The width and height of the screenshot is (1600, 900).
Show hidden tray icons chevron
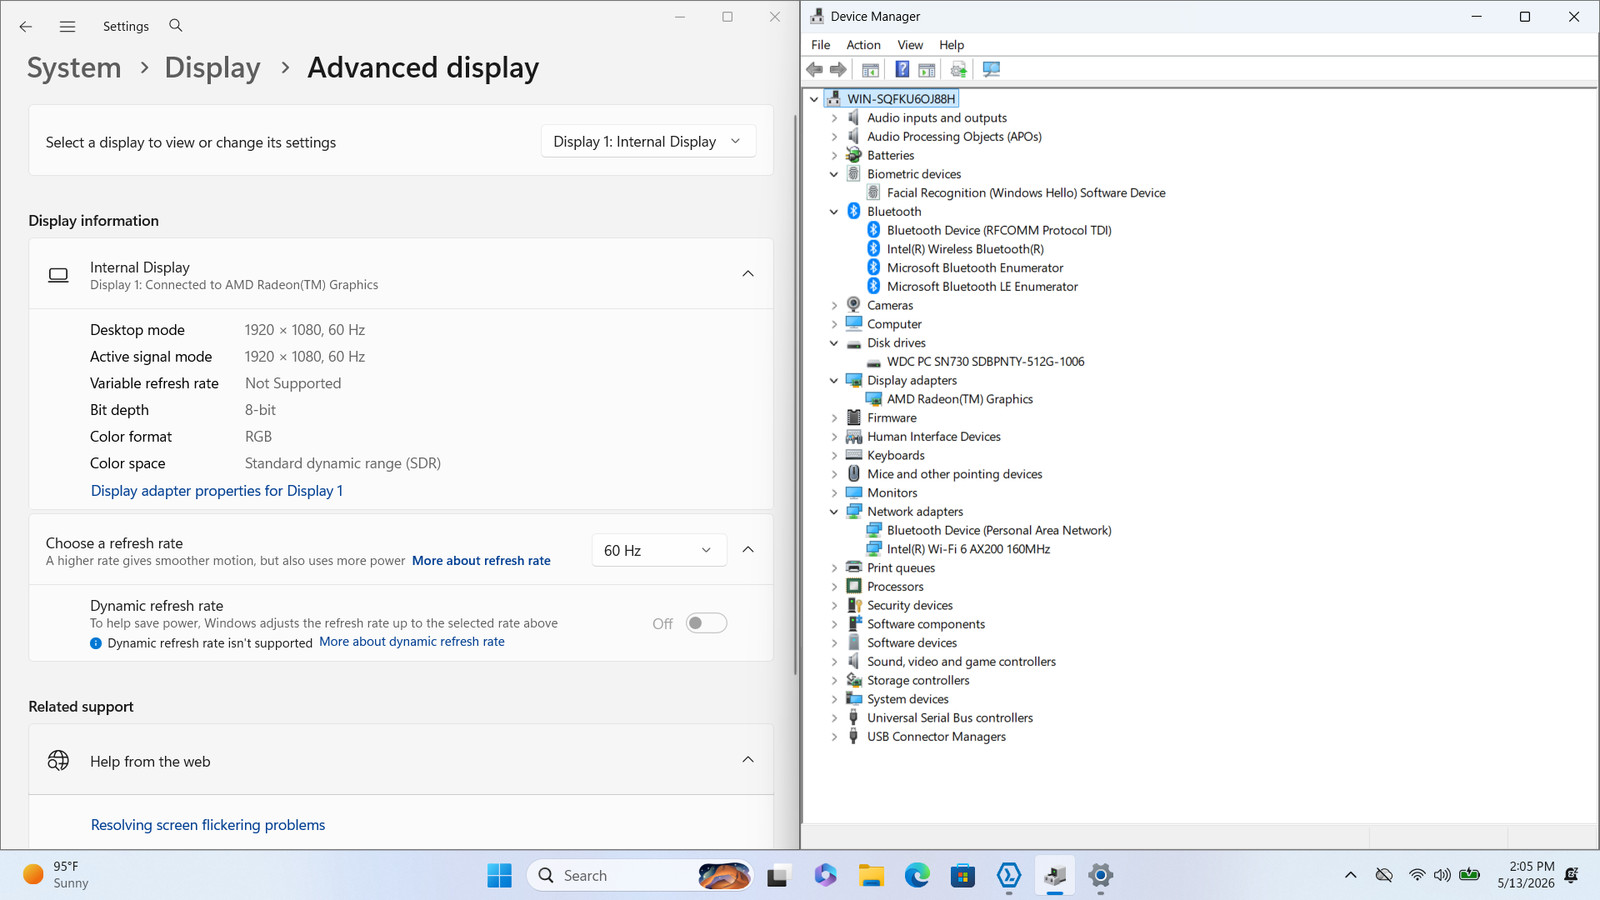[1351, 875]
